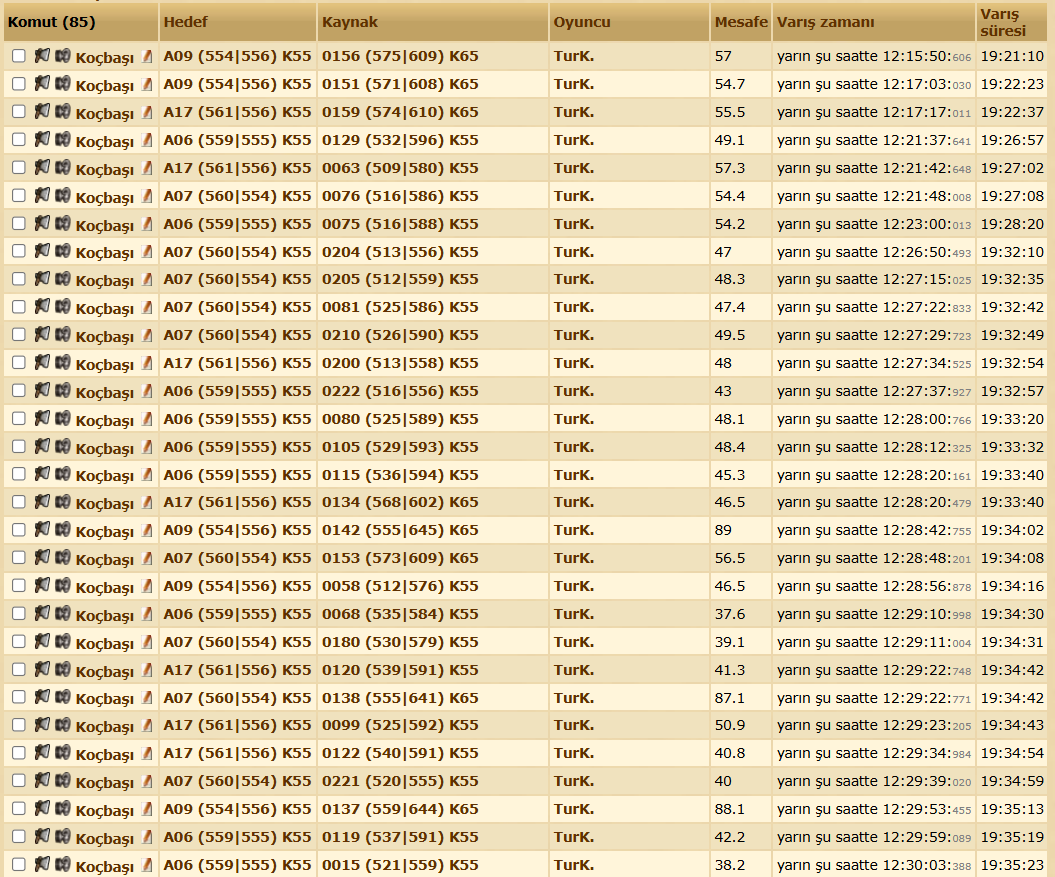Click rename pencil on the 0099 (525|592) row

point(147,726)
